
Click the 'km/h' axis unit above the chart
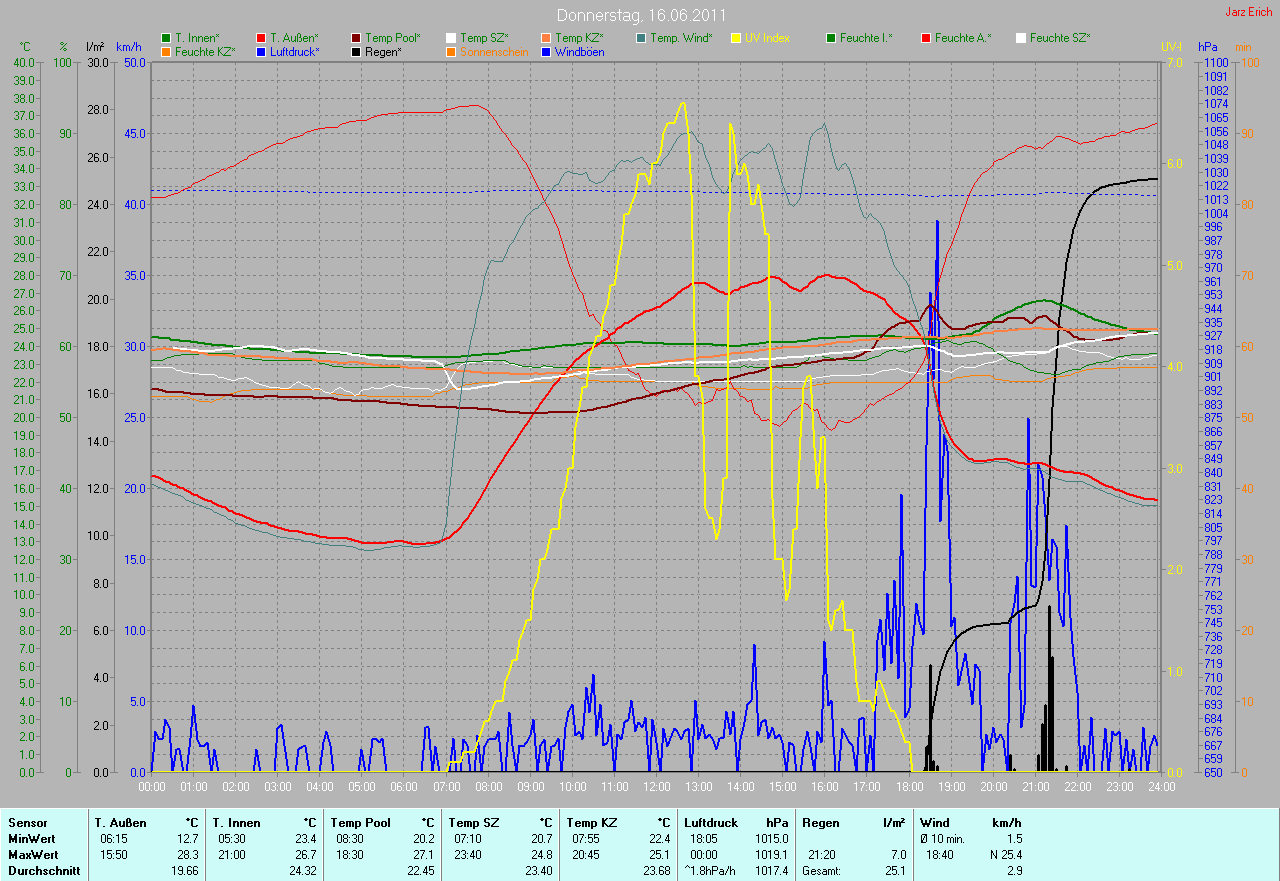[x=129, y=47]
